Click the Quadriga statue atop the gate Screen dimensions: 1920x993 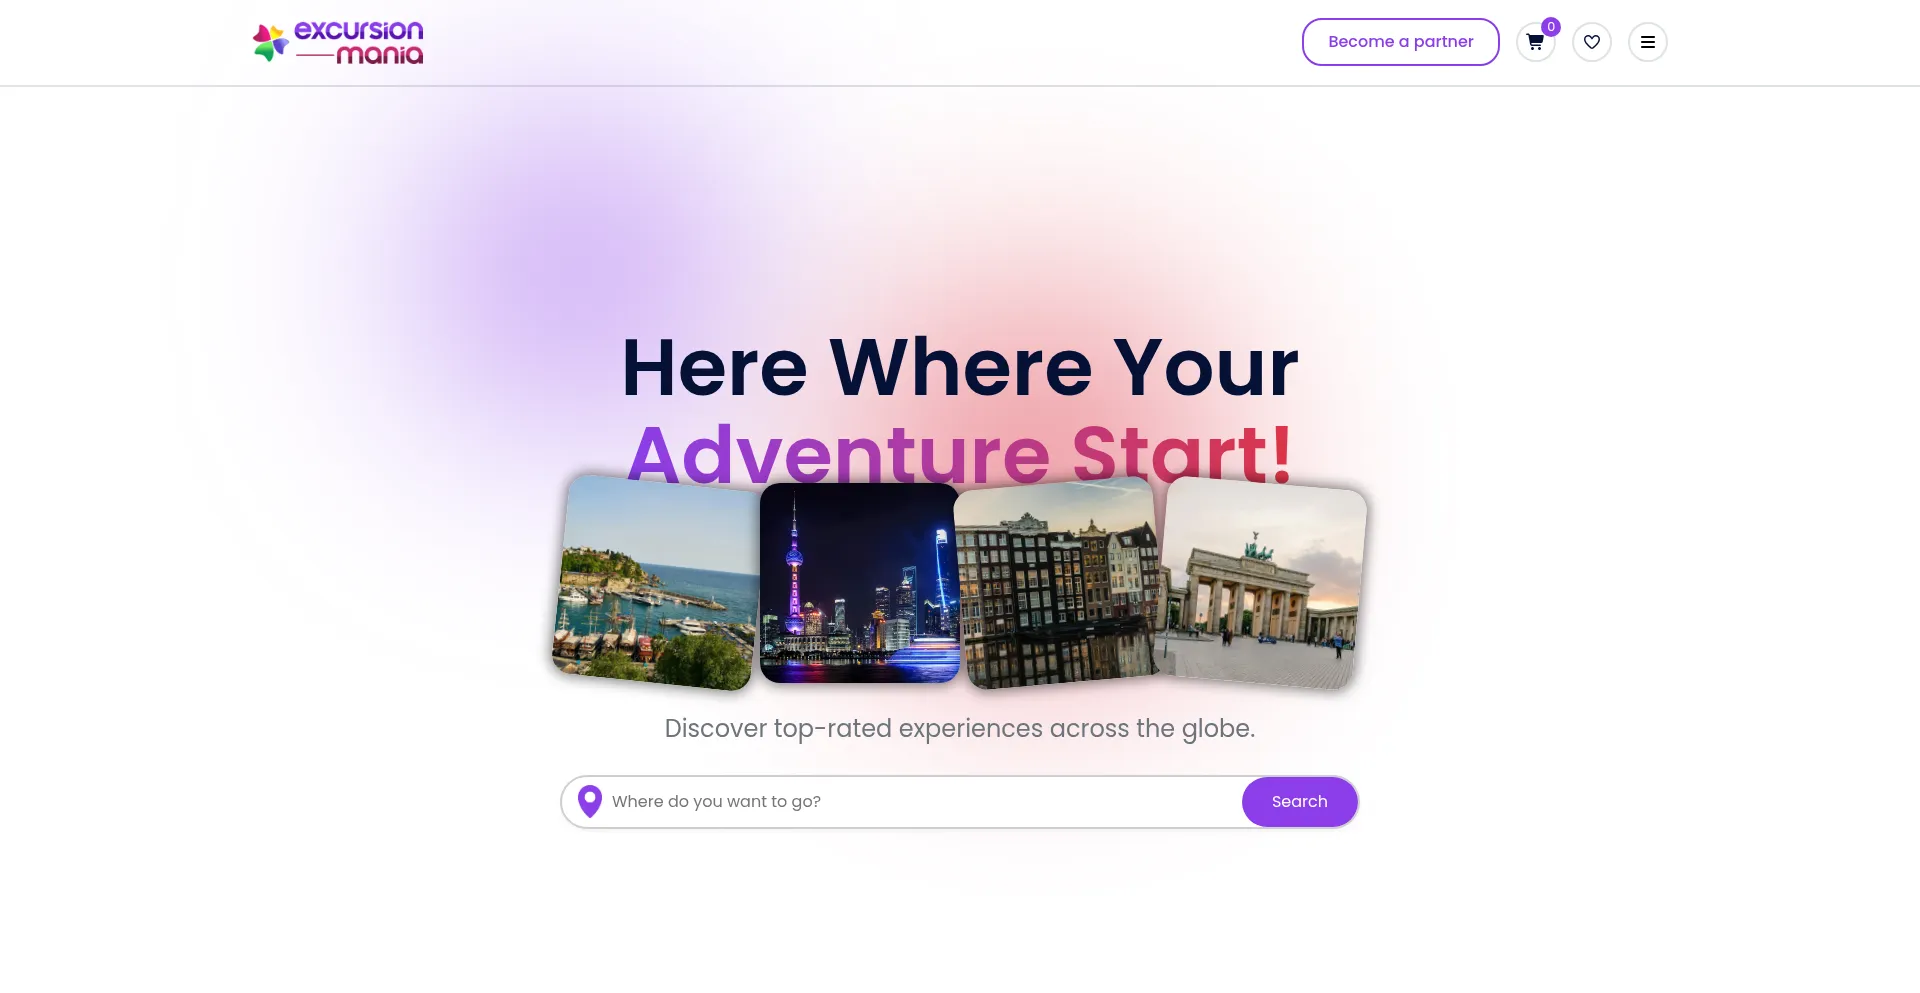tap(1257, 546)
